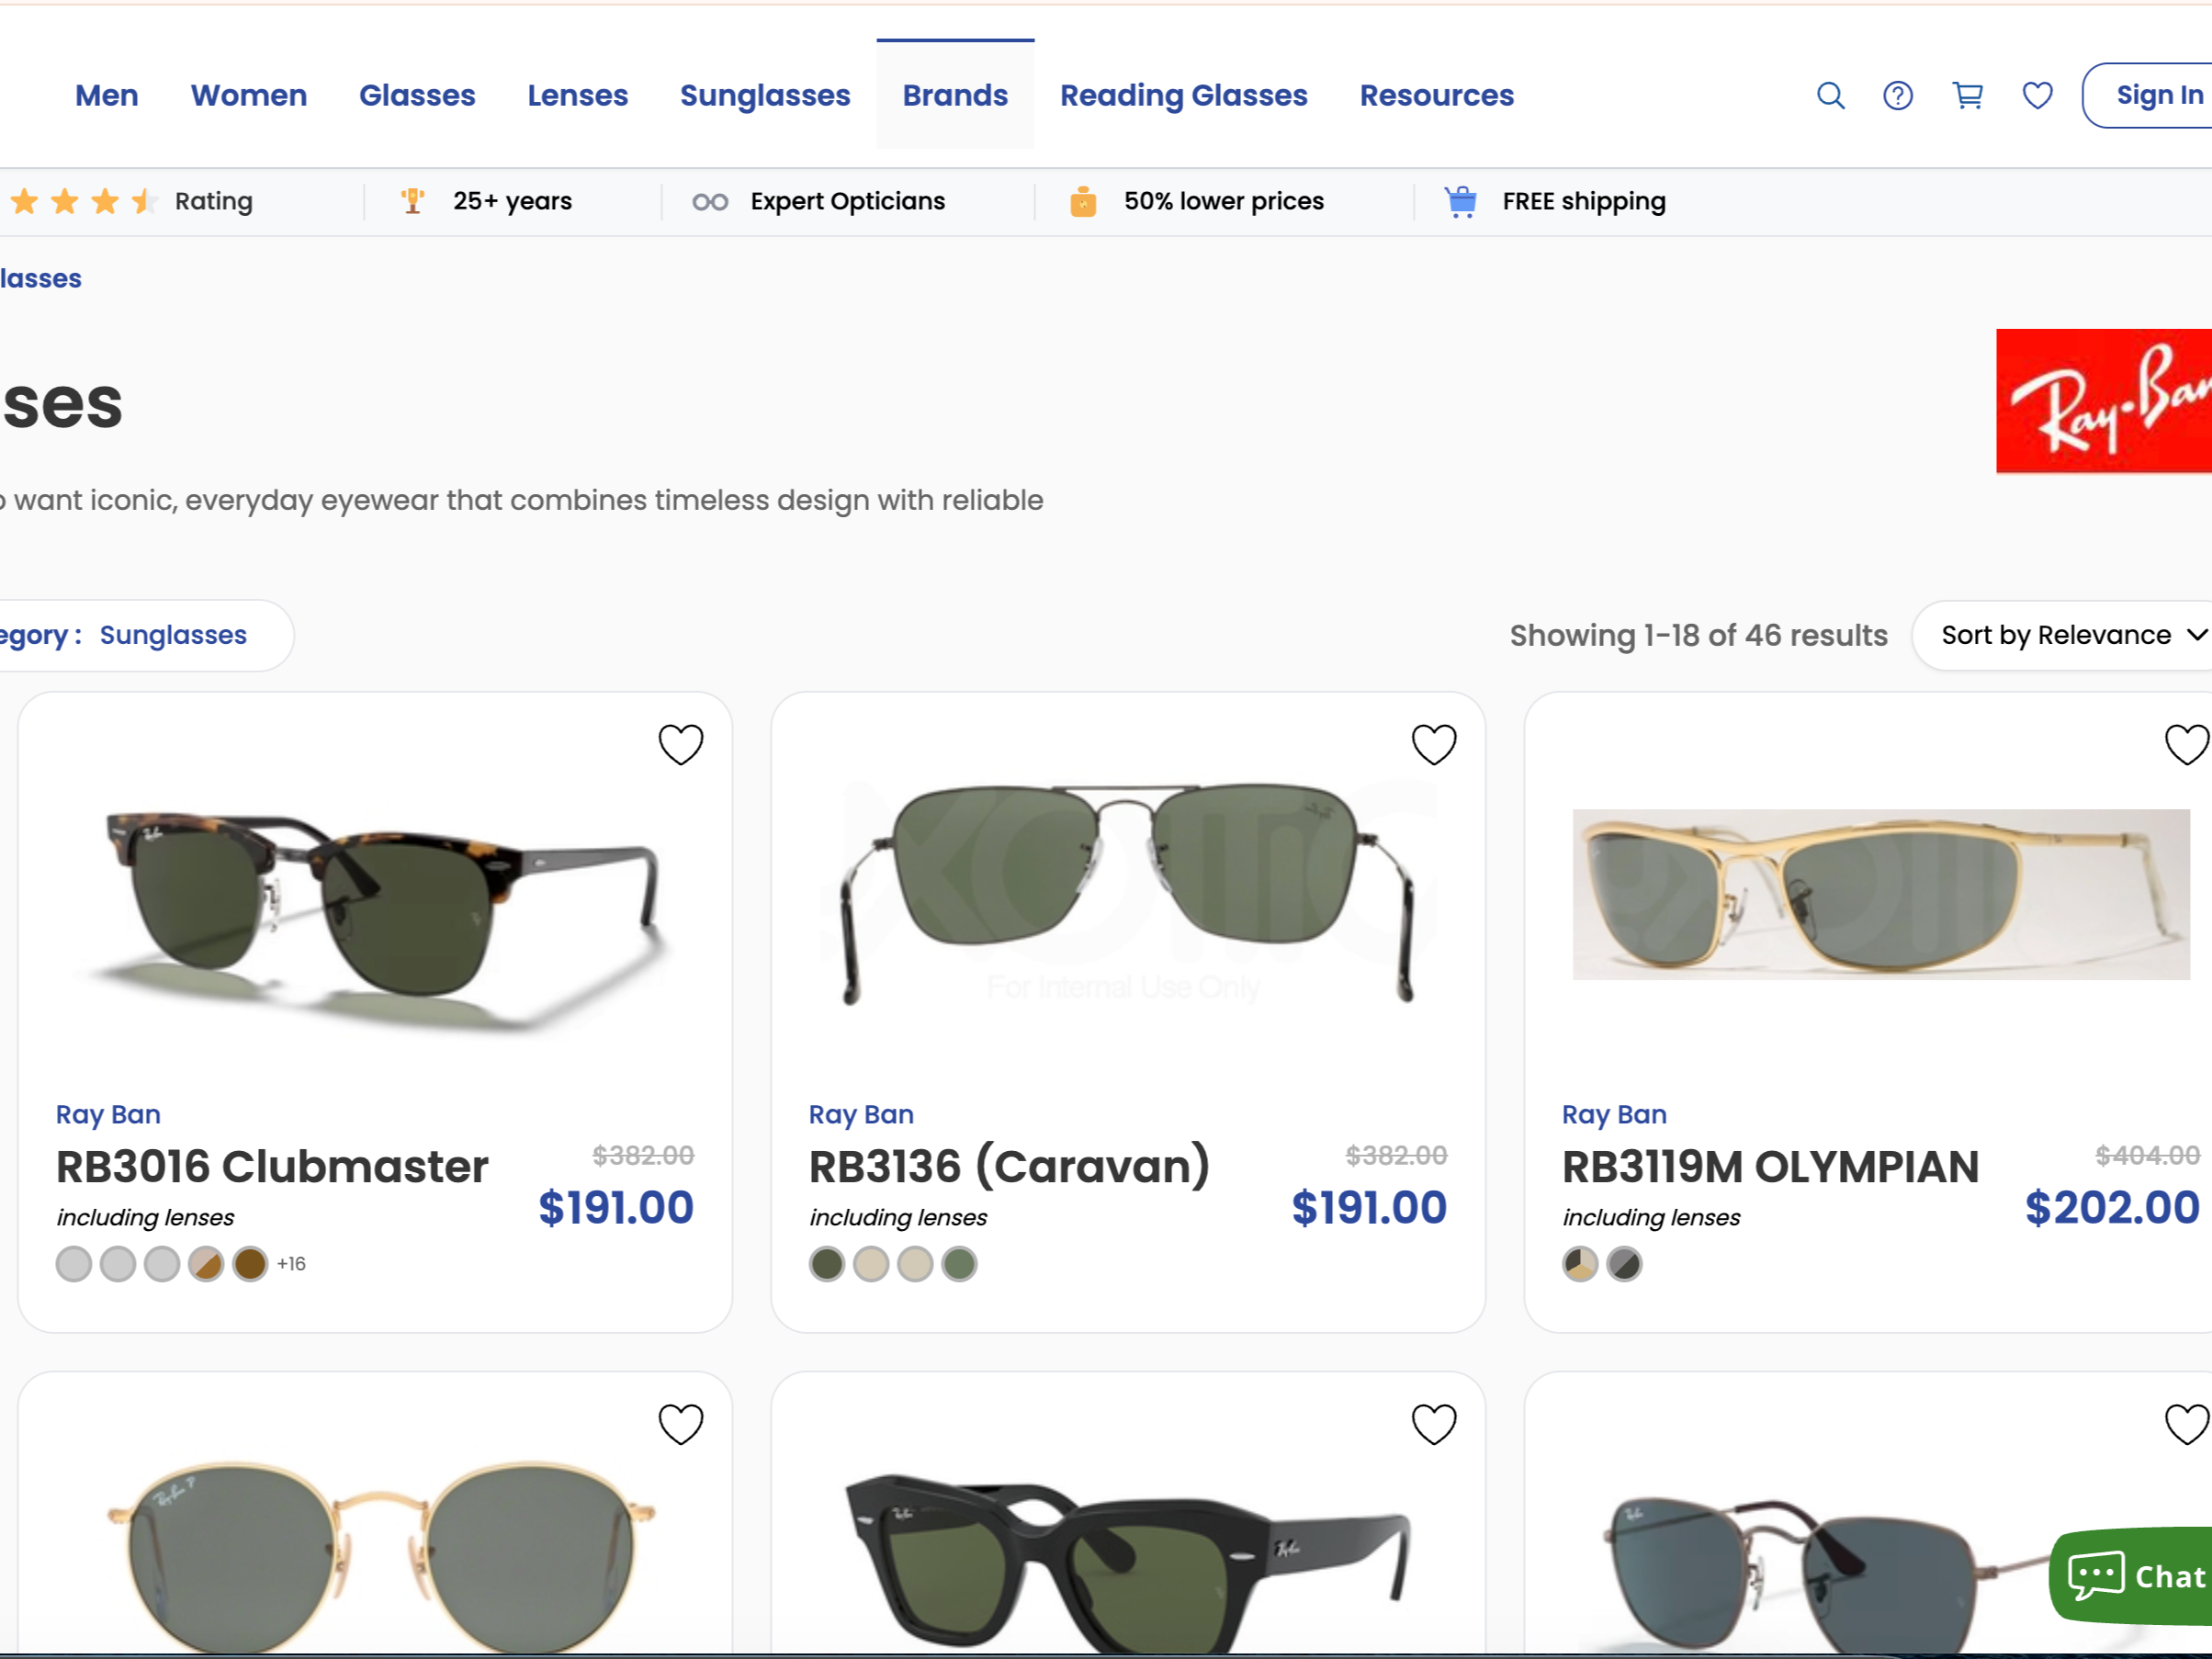Select the second gray Clubmaster color swatch
2212x1659 pixels.
[118, 1264]
